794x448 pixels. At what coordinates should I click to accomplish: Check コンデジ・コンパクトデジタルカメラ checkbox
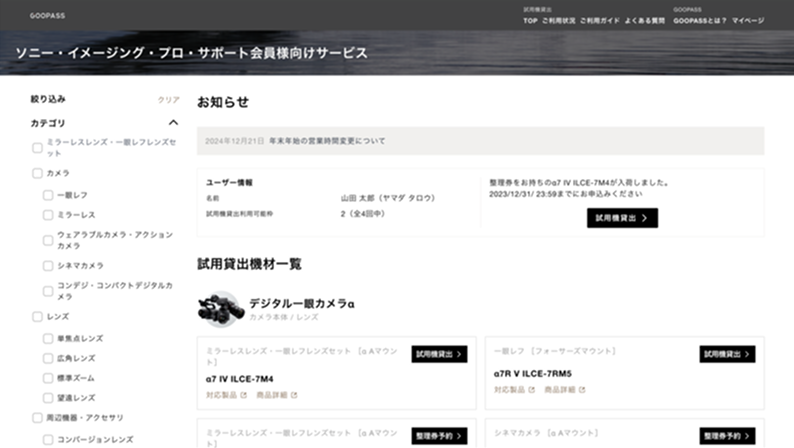(48, 291)
